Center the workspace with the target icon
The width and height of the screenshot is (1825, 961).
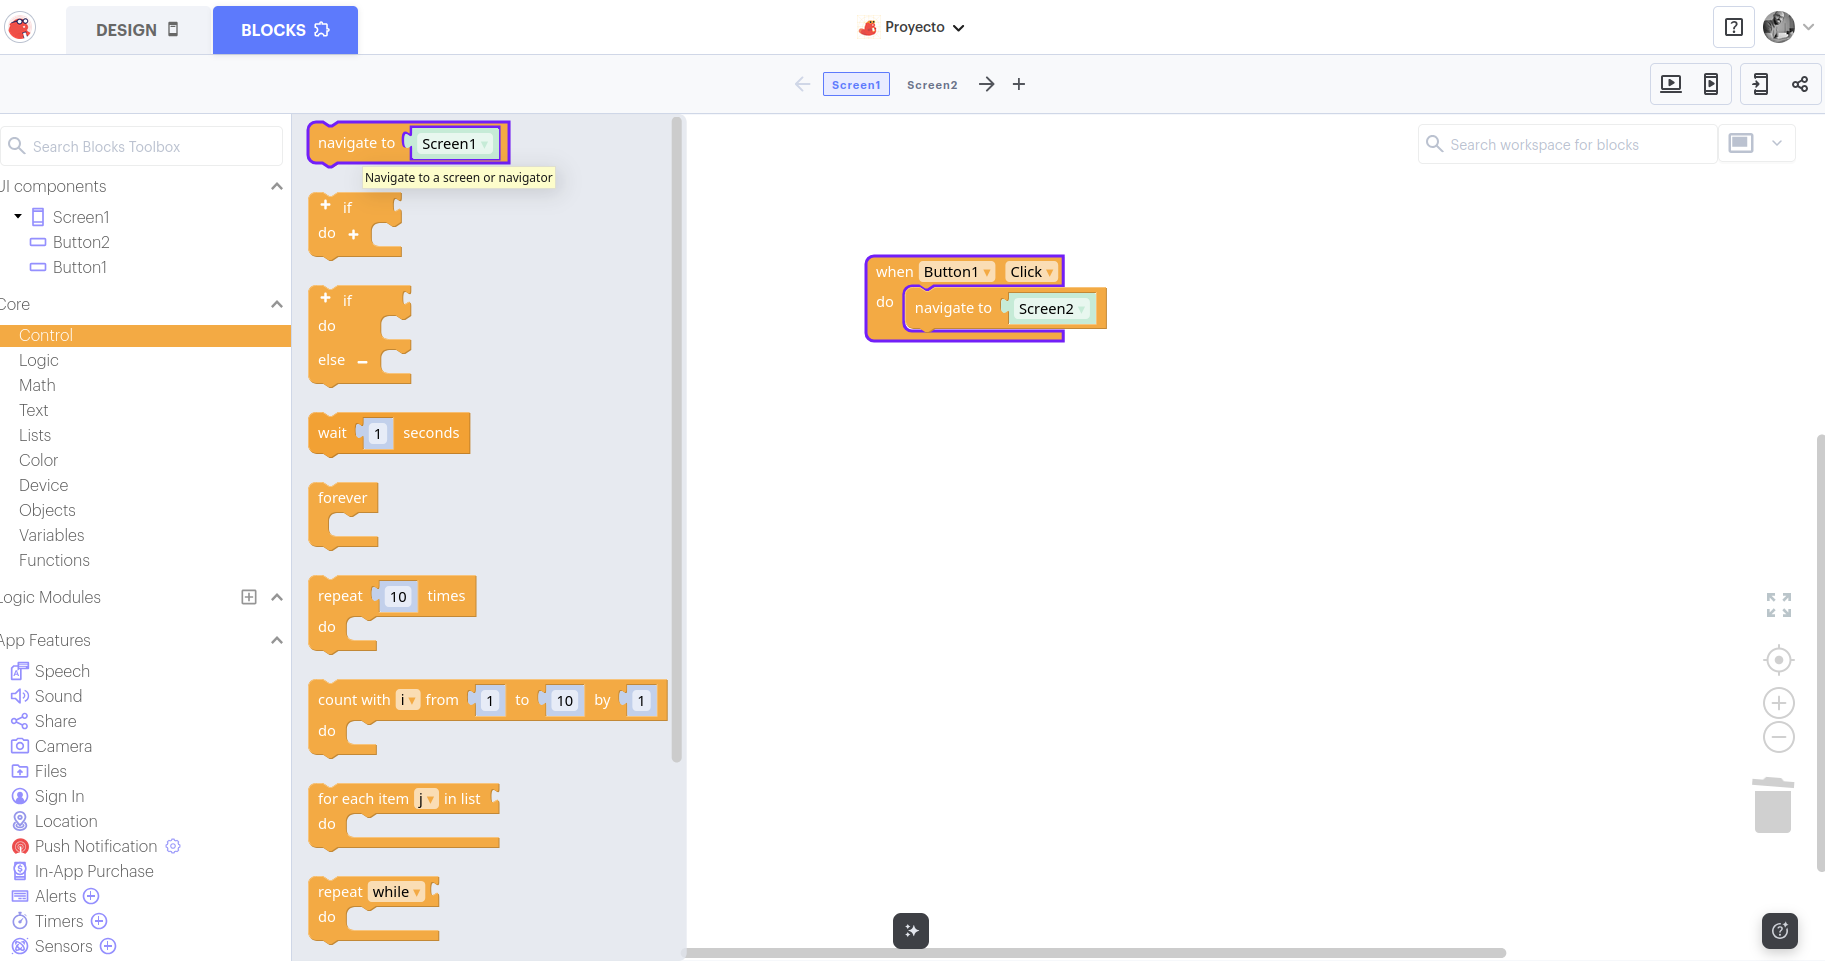coord(1778,660)
